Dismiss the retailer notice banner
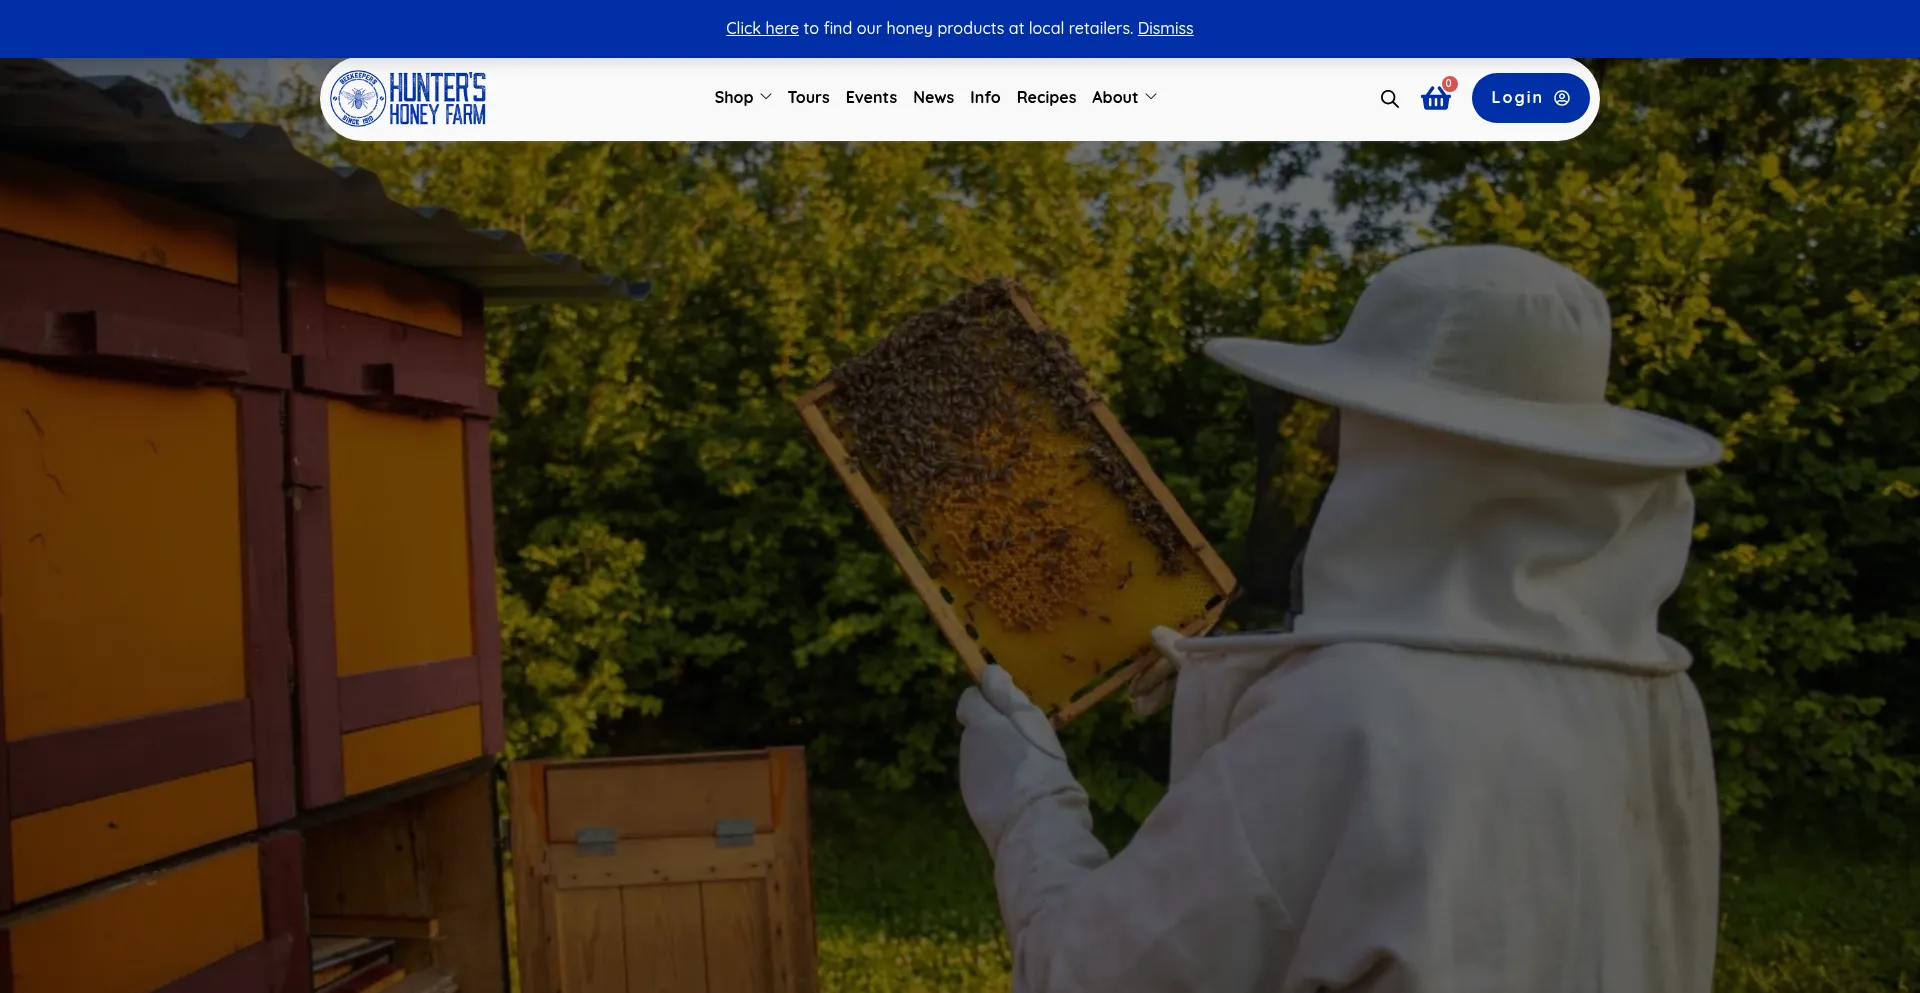This screenshot has height=993, width=1920. coord(1165,28)
